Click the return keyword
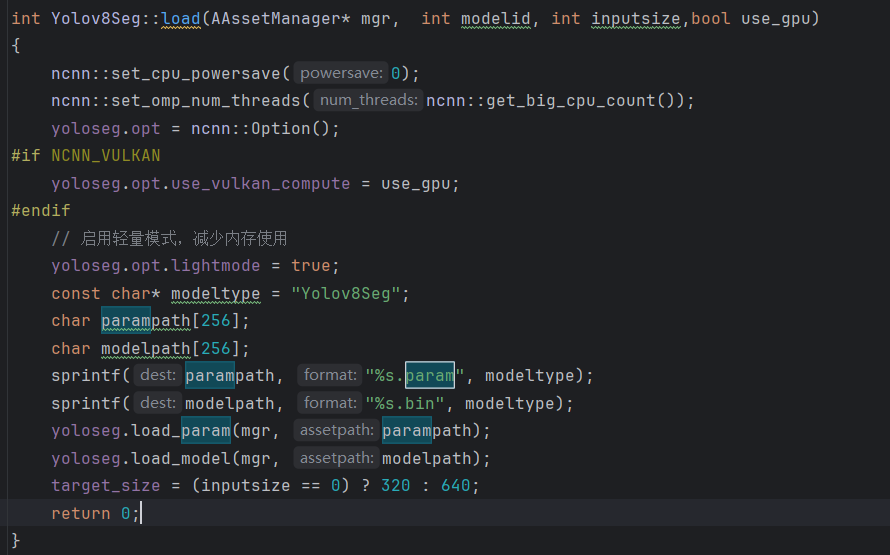This screenshot has width=890, height=555. click(81, 514)
